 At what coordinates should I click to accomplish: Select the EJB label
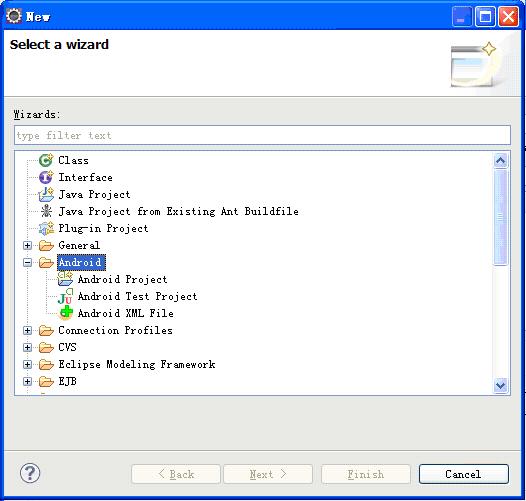coord(67,382)
